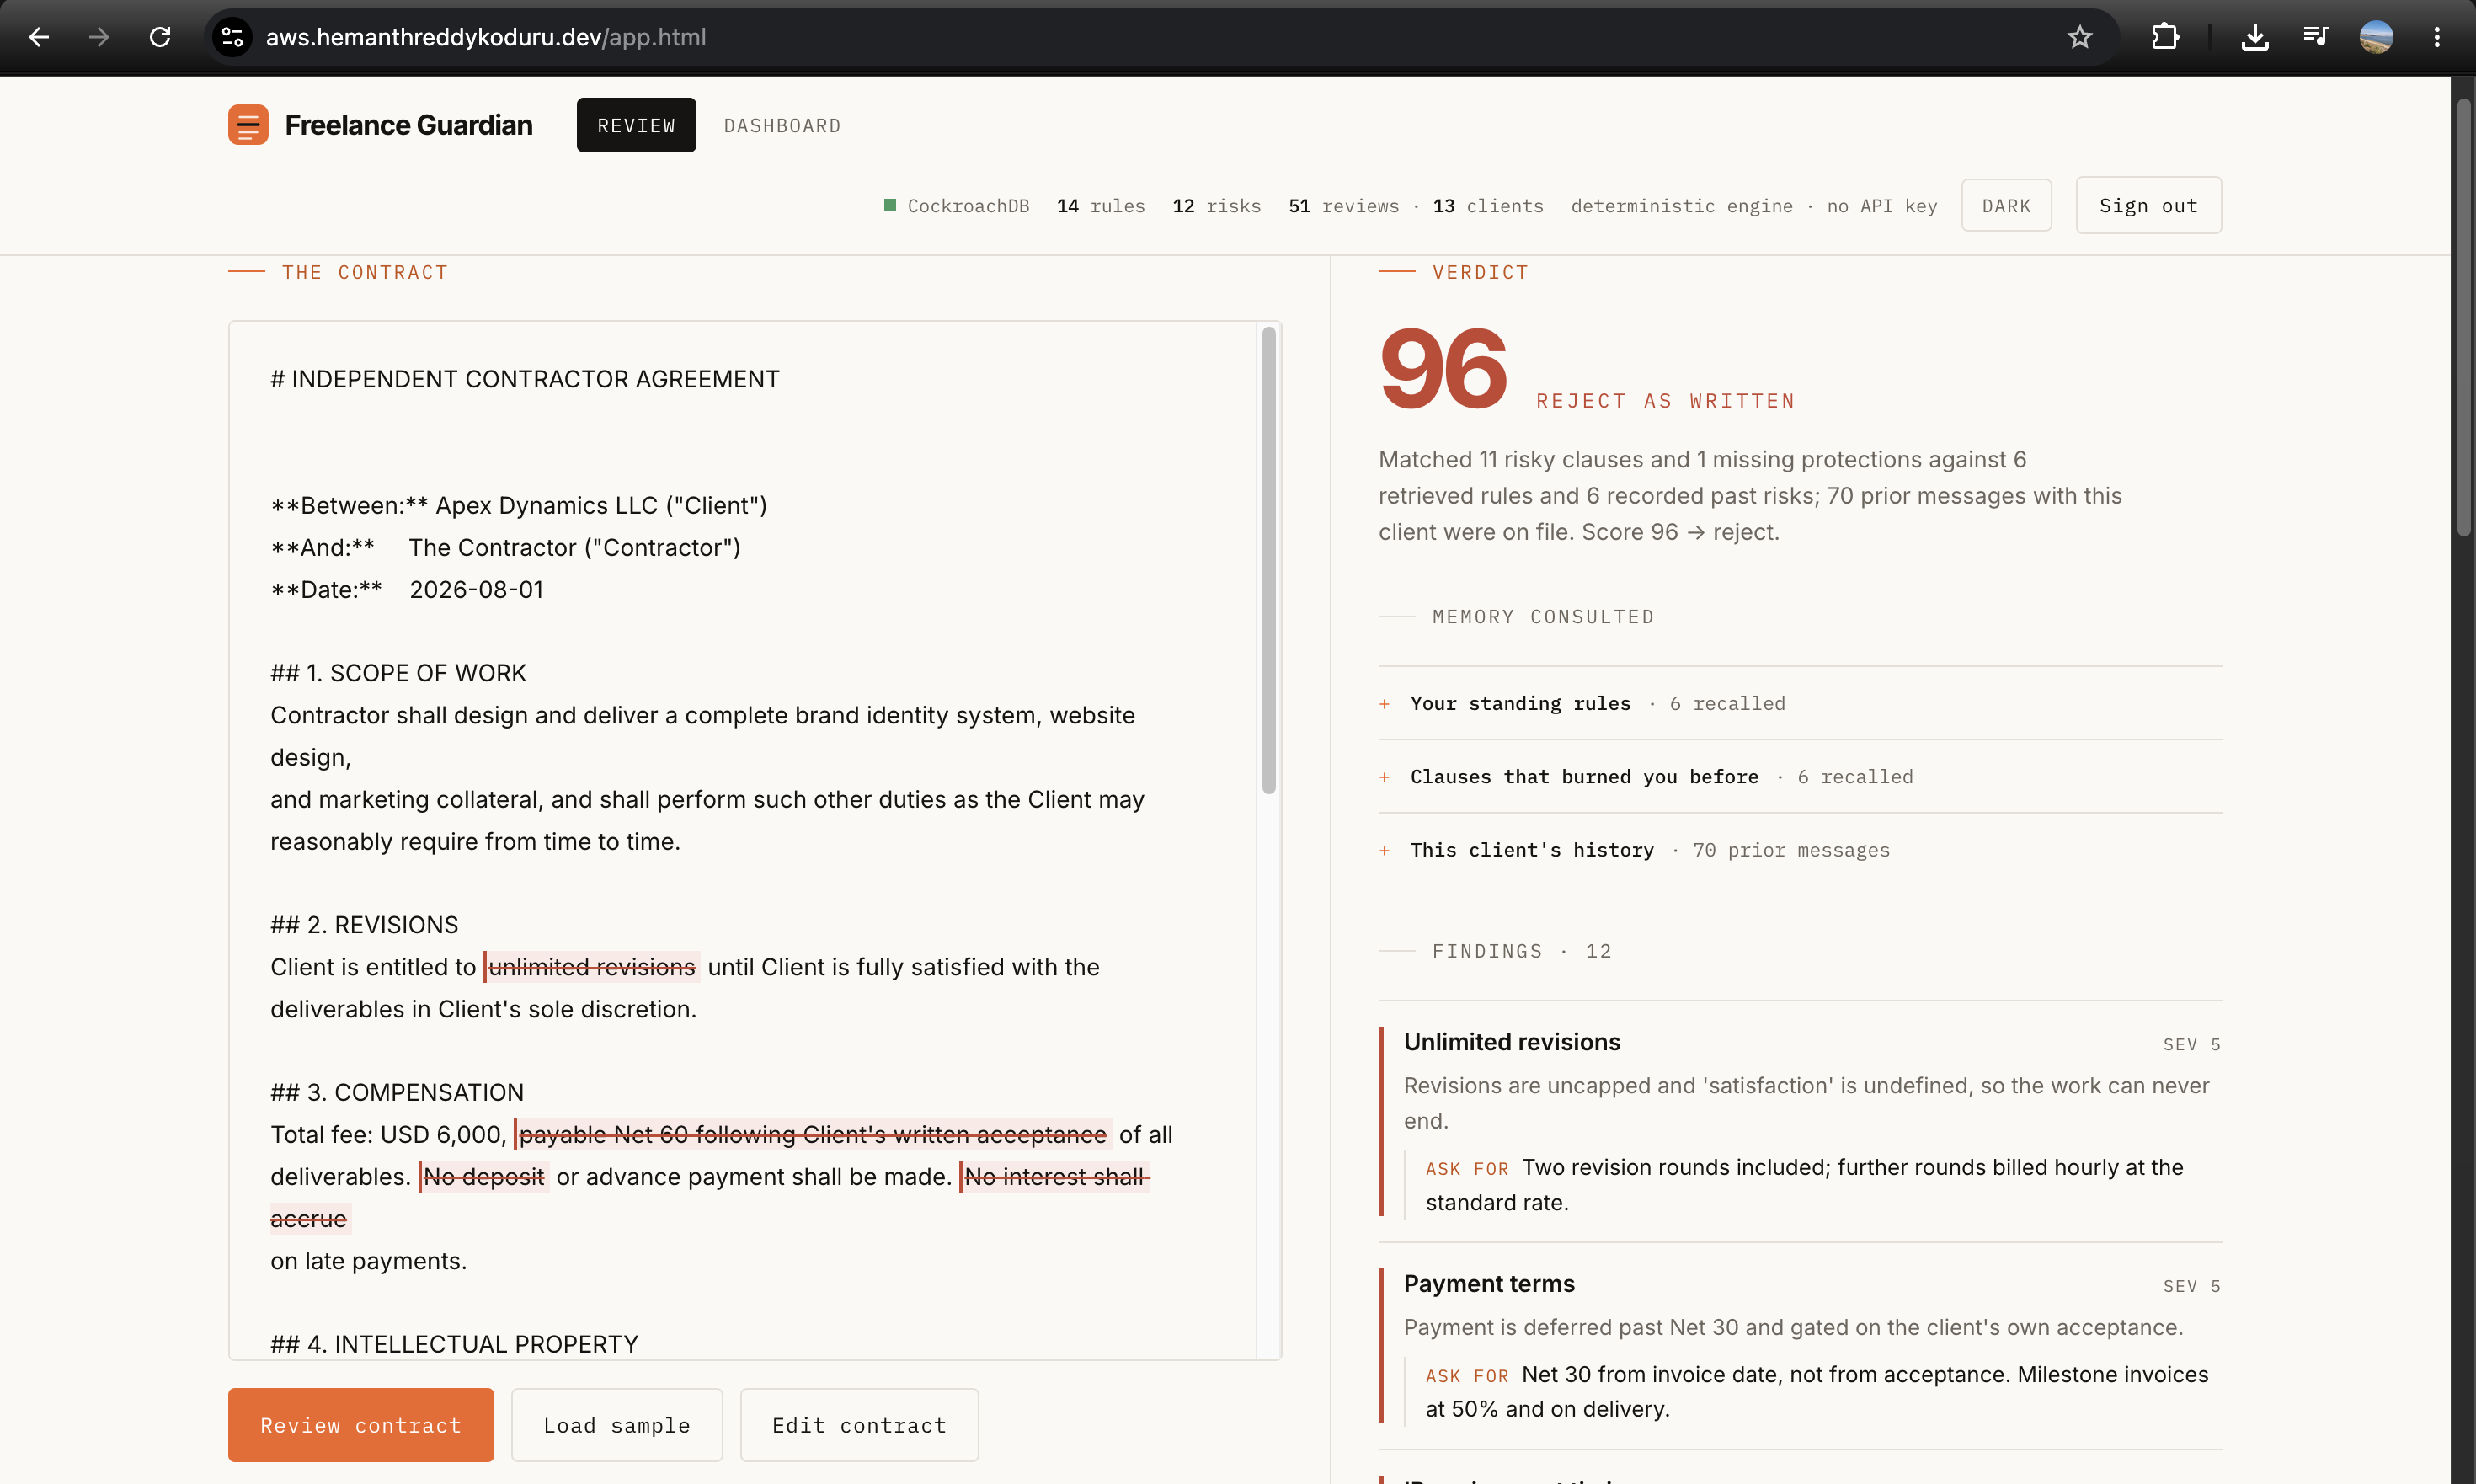Click '## 1. SCOPE OF WORK' heading
2476x1484 pixels.
point(398,673)
